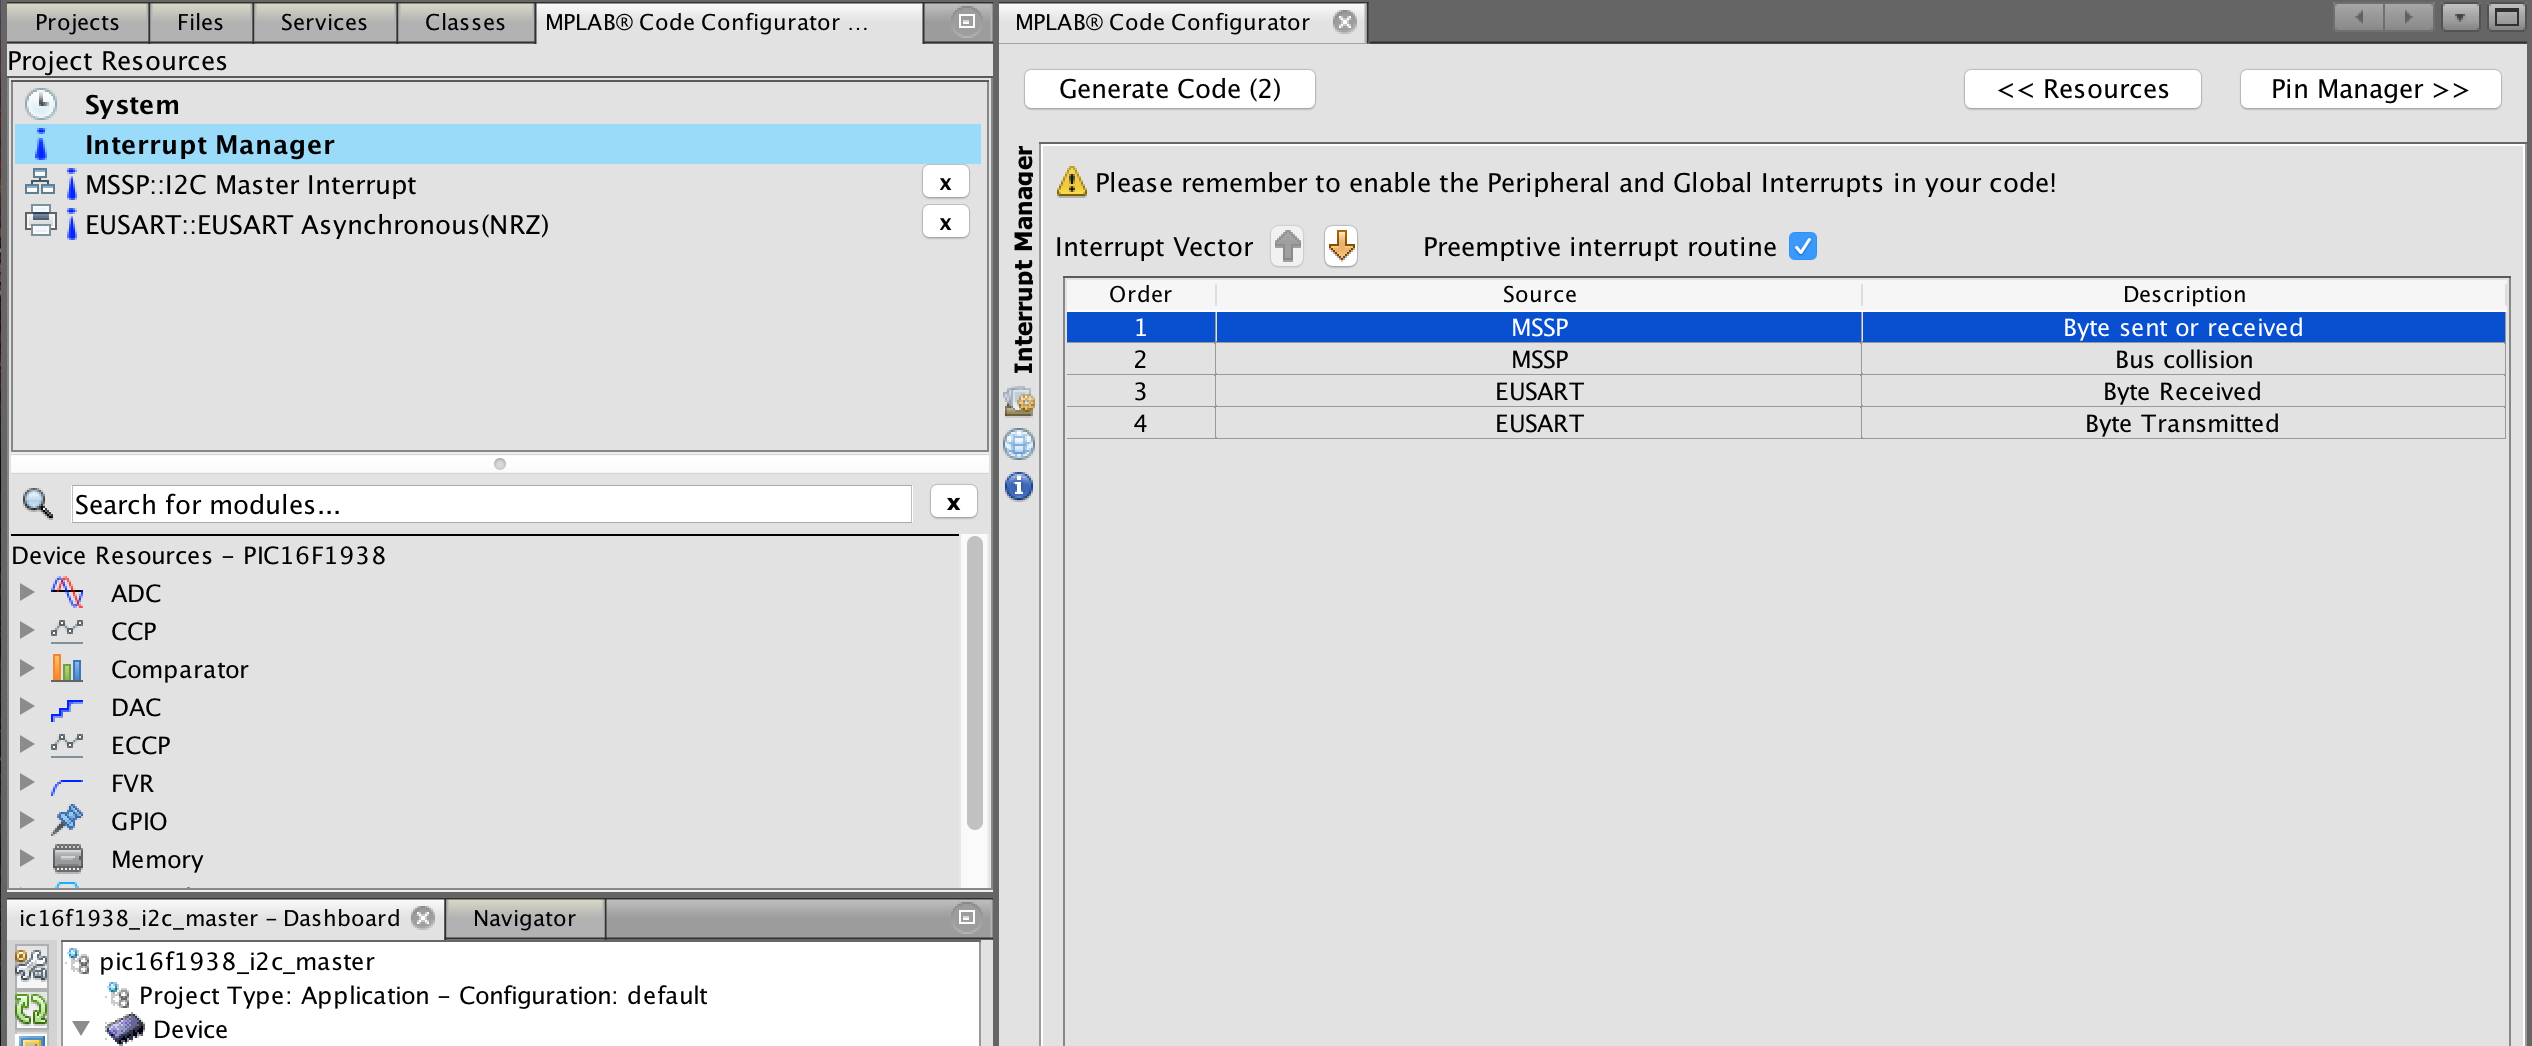Viewport: 2532px width, 1046px height.
Task: Switch to the Files tab
Action: (x=200, y=22)
